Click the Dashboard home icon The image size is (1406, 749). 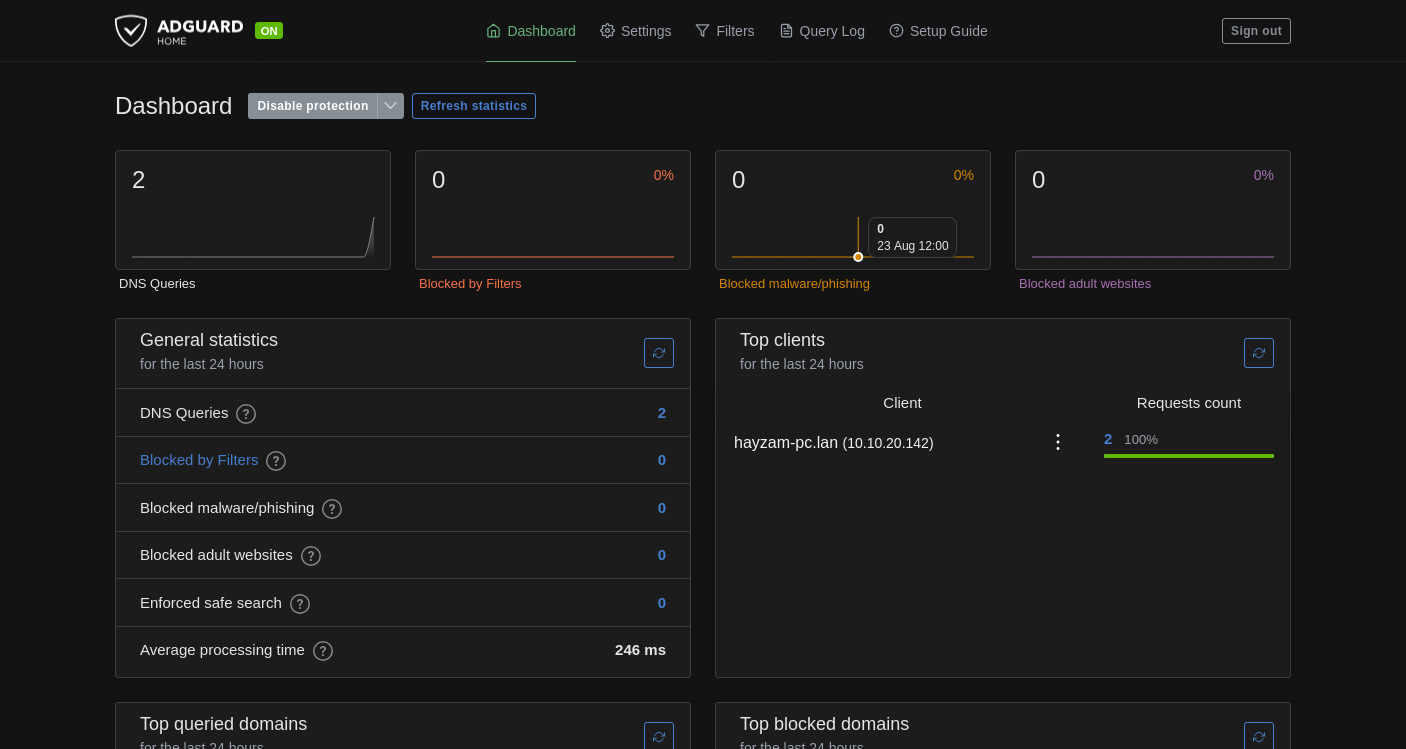click(493, 31)
